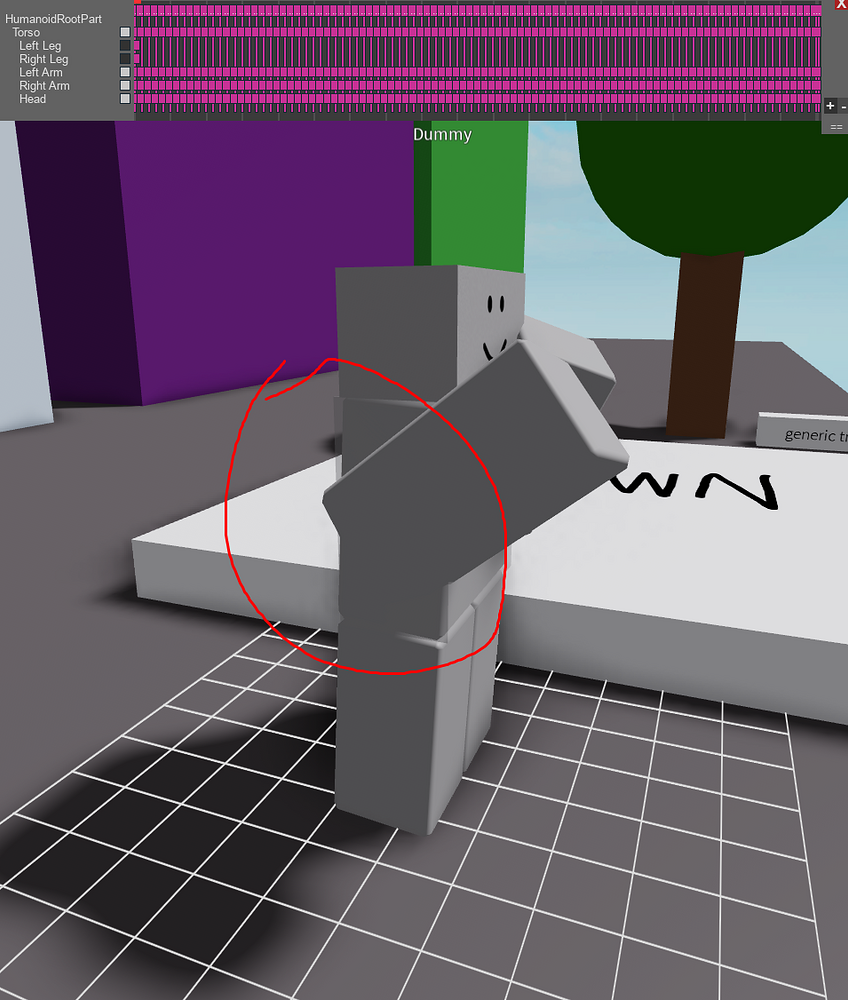Select the HumanoidRootPart track label
The width and height of the screenshot is (848, 1000).
(55, 17)
